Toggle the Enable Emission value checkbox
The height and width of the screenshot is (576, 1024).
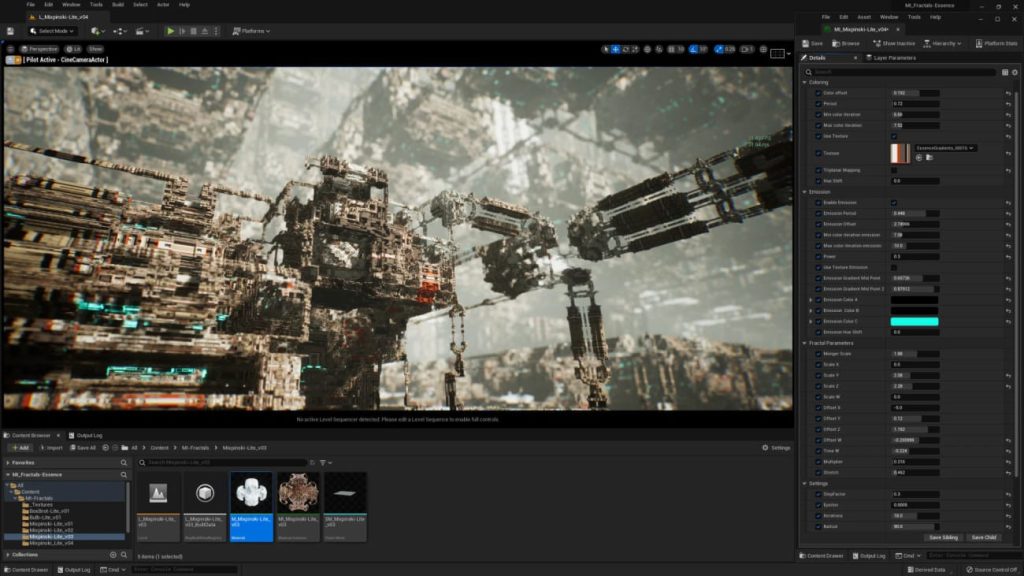click(894, 202)
